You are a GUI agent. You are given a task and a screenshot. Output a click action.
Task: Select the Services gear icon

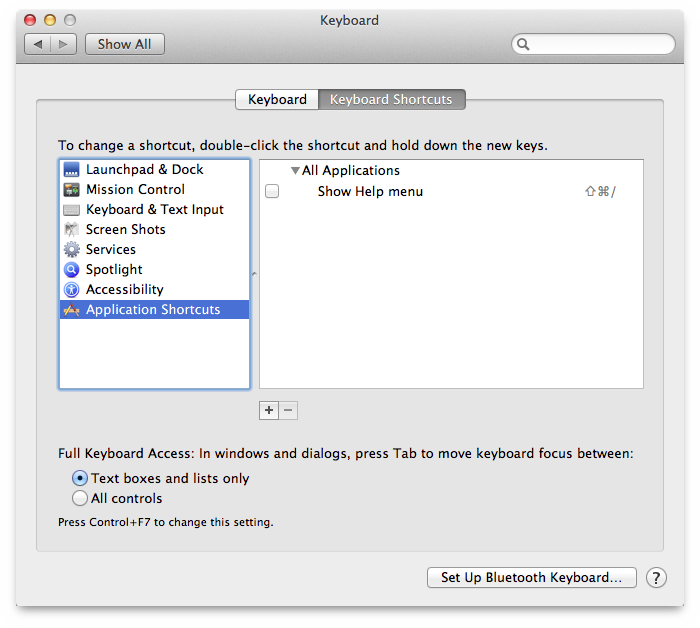[x=71, y=250]
